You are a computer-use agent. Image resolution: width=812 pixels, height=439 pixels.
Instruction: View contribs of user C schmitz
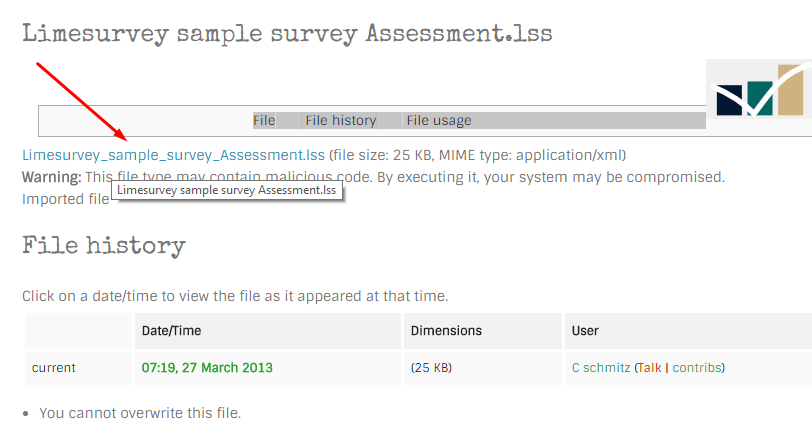(696, 368)
